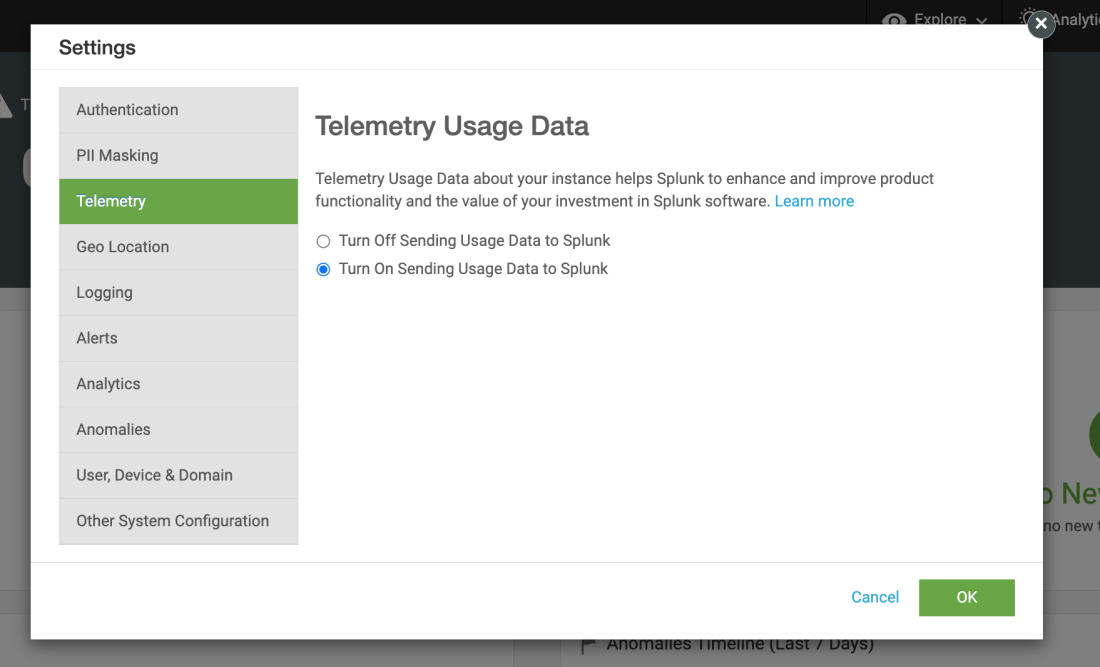
Task: Click the Anomalies Timeline flag icon
Action: [x=589, y=645]
